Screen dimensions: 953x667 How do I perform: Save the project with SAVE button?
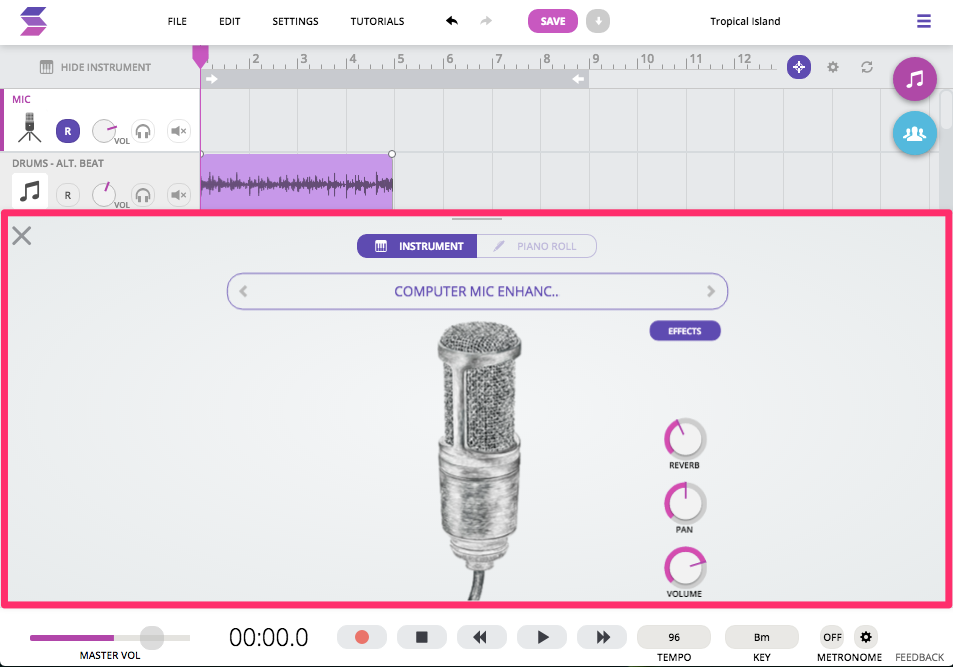click(x=552, y=21)
